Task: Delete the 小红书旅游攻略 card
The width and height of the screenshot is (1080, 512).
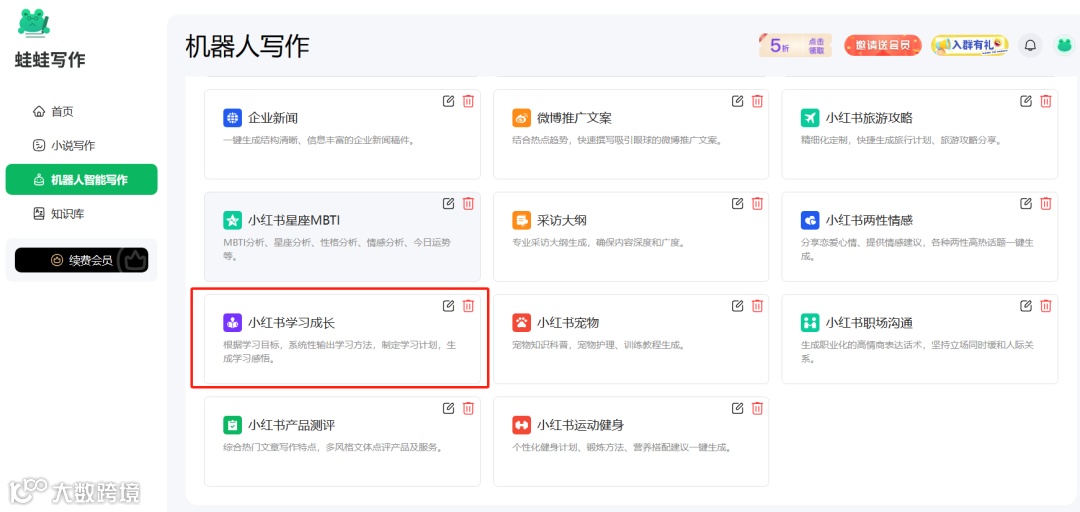Action: [1046, 101]
